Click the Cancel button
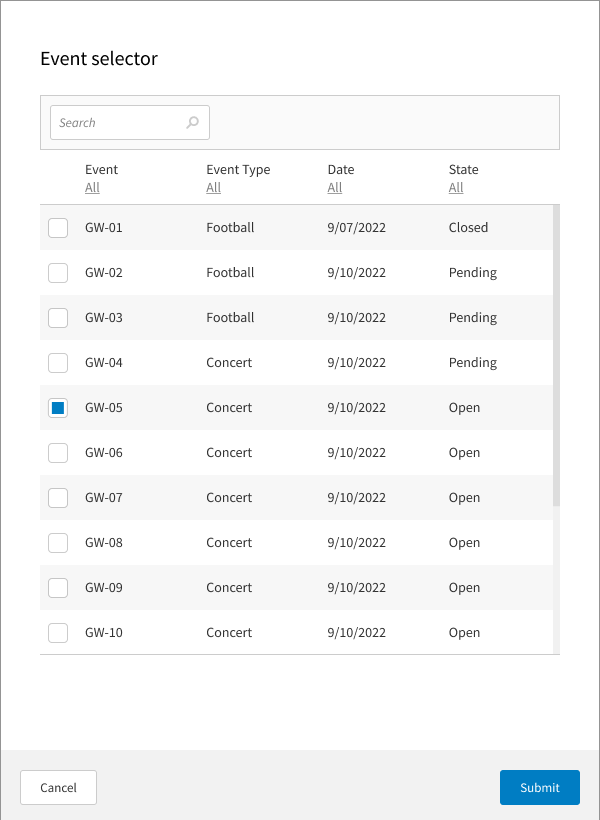This screenshot has width=600, height=820. pyautogui.click(x=58, y=787)
